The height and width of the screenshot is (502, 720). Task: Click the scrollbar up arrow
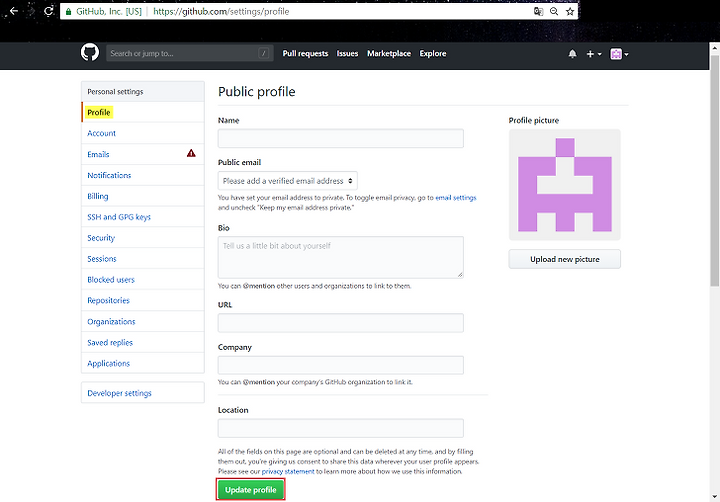click(x=714, y=48)
